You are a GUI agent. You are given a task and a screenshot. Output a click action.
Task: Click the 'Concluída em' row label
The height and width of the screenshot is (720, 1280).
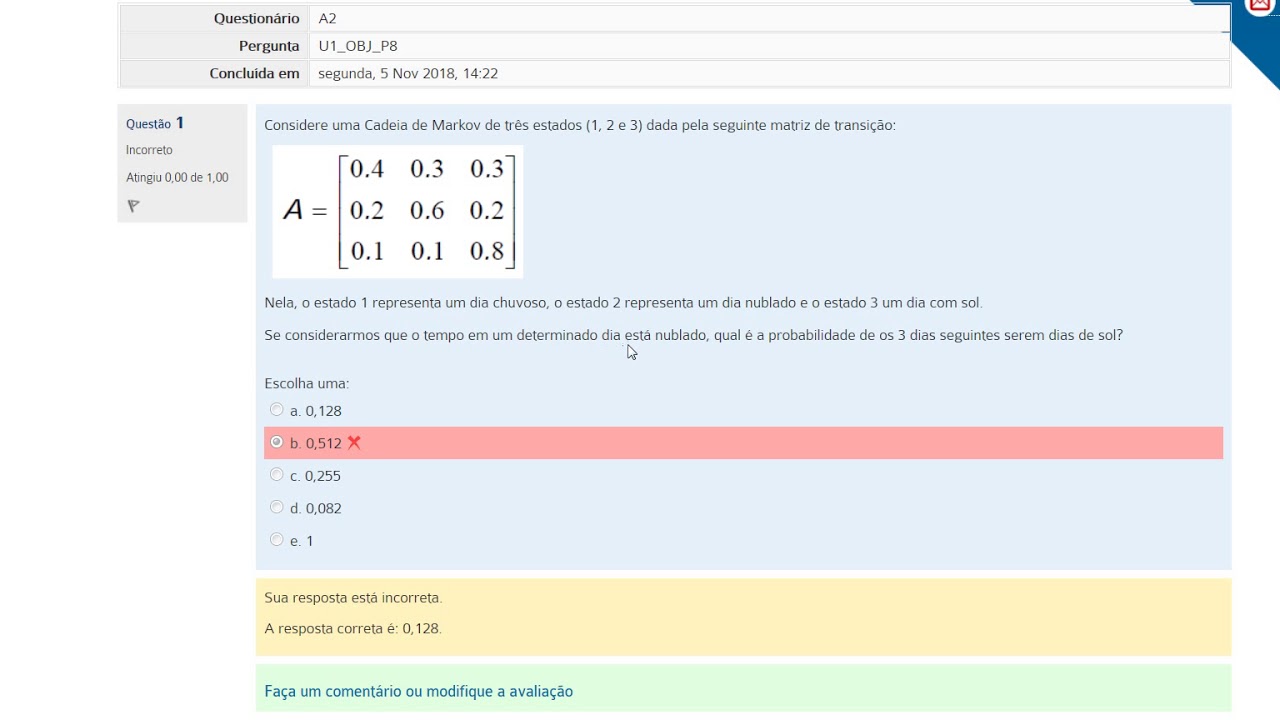254,74
